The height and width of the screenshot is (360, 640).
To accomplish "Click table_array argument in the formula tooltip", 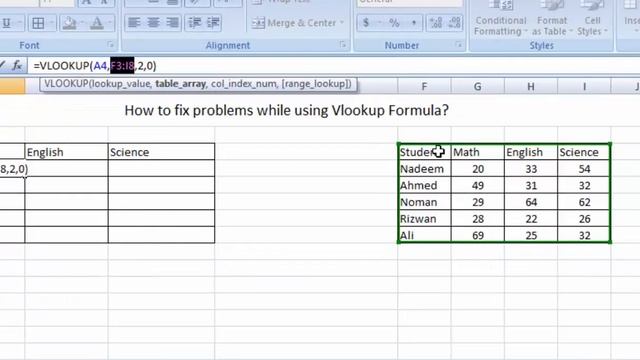I will 180,84.
